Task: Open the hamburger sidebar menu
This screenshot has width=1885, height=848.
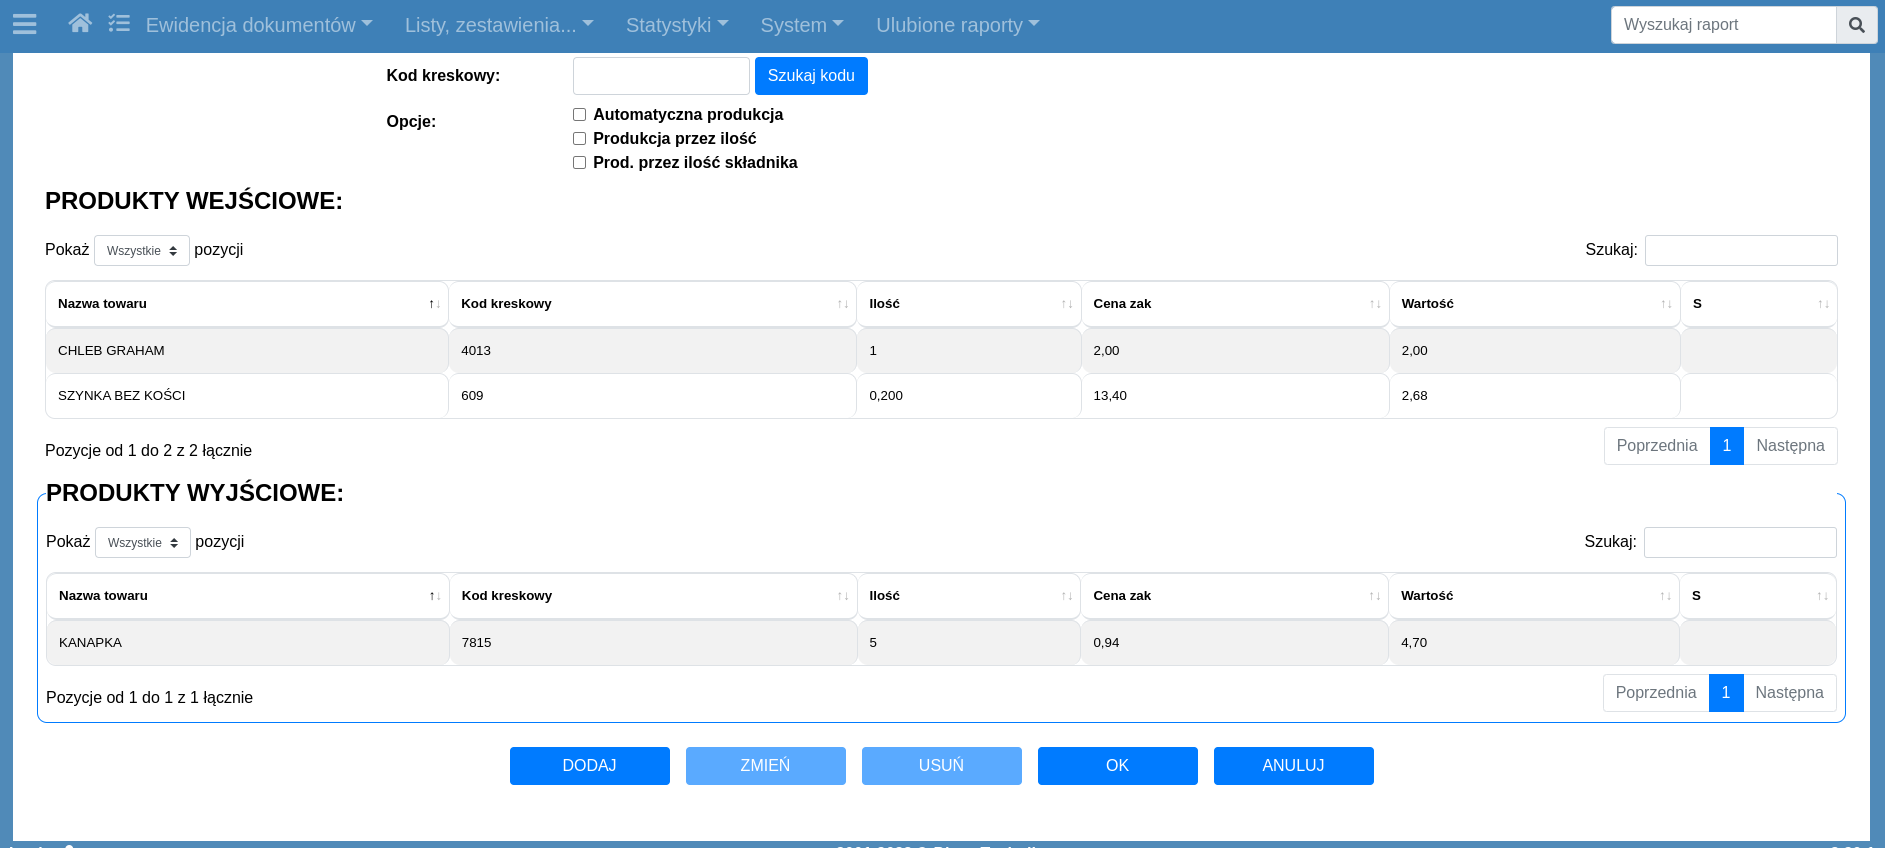Action: click(24, 24)
